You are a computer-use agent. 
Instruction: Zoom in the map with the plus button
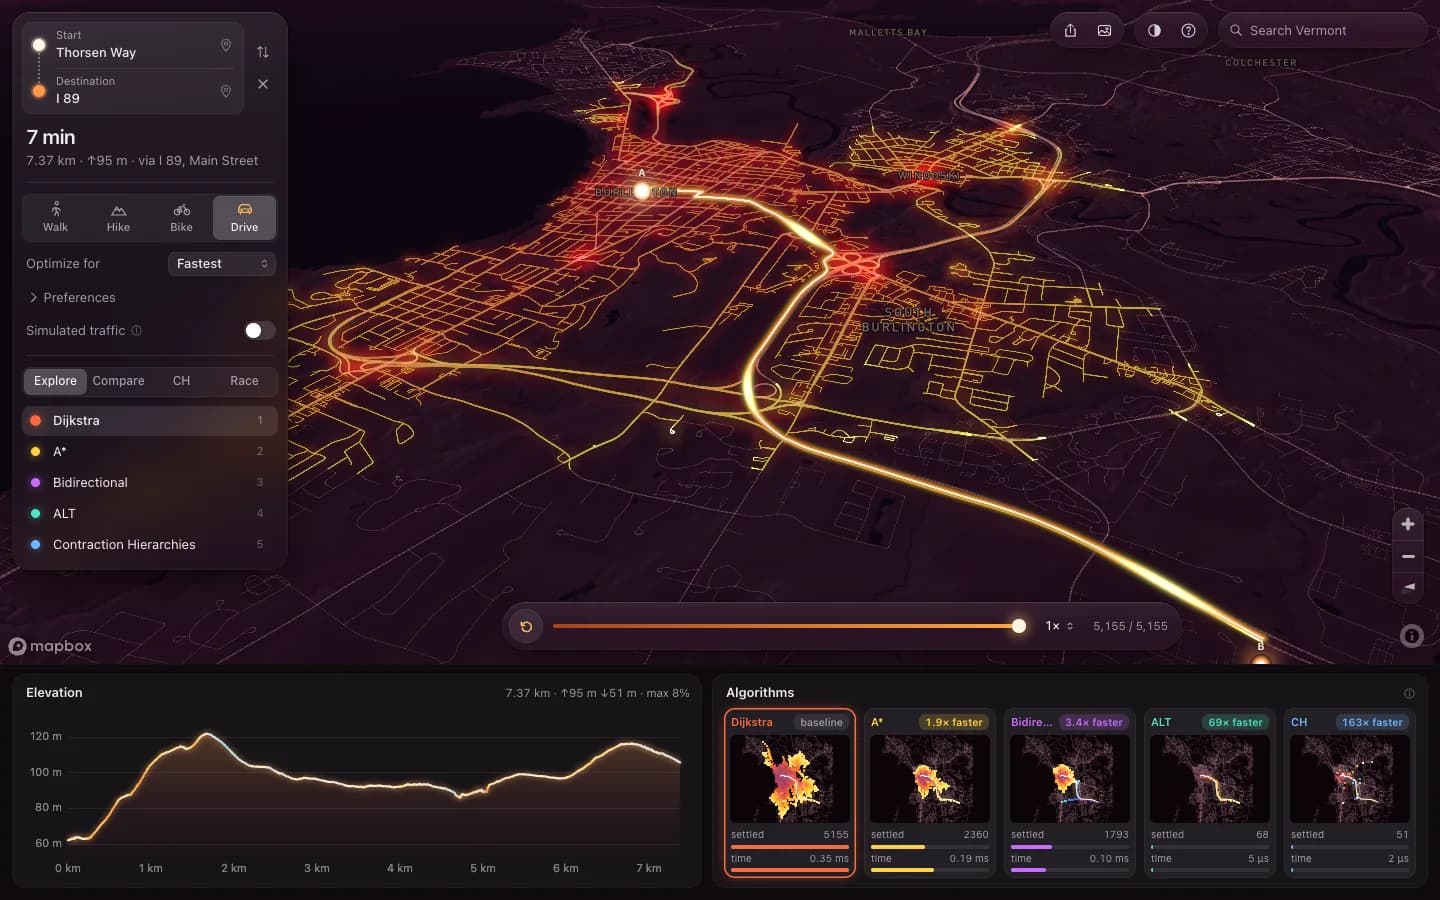[x=1408, y=524]
